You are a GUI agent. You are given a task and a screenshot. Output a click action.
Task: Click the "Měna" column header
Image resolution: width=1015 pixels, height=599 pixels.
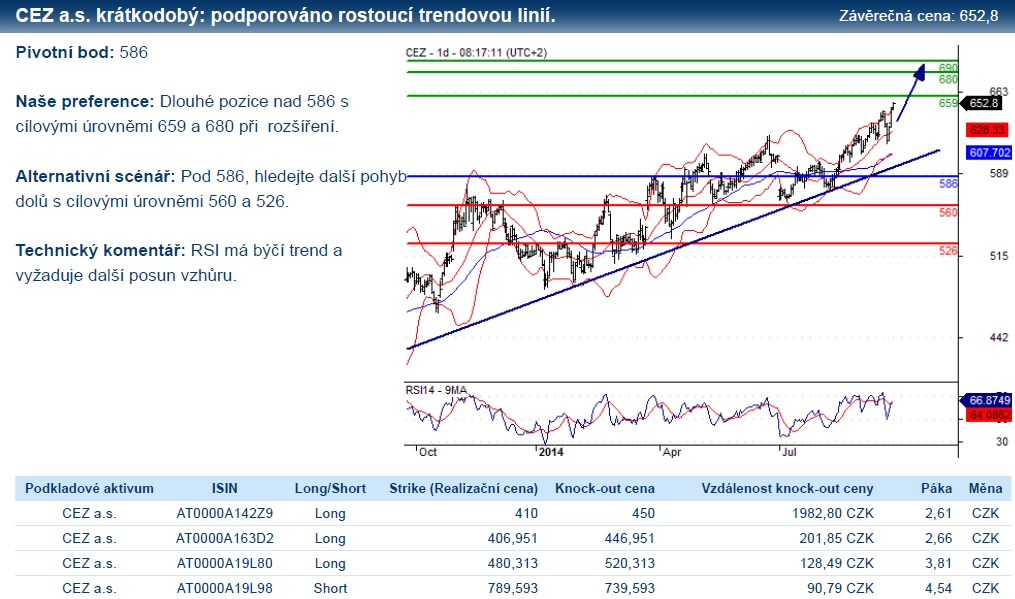[x=985, y=488]
